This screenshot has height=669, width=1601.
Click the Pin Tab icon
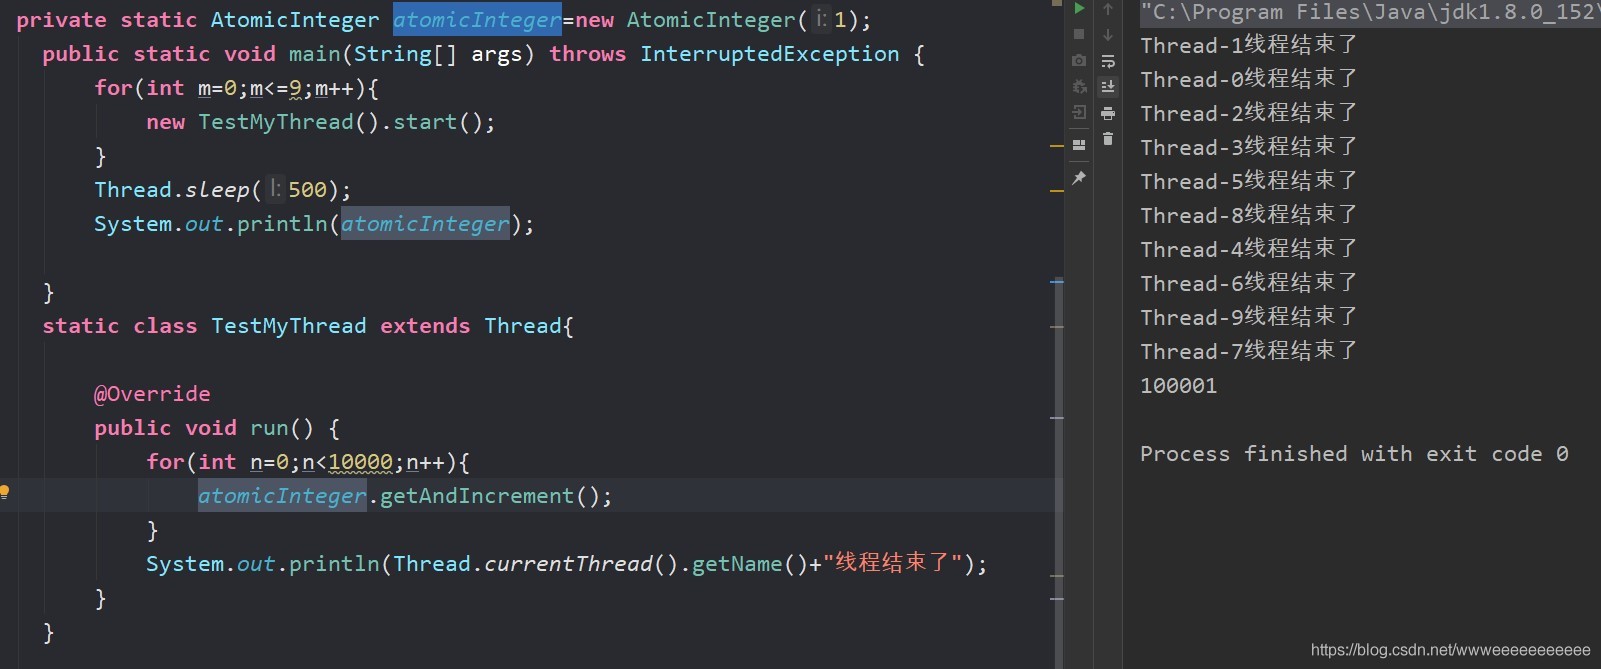pos(1079,178)
